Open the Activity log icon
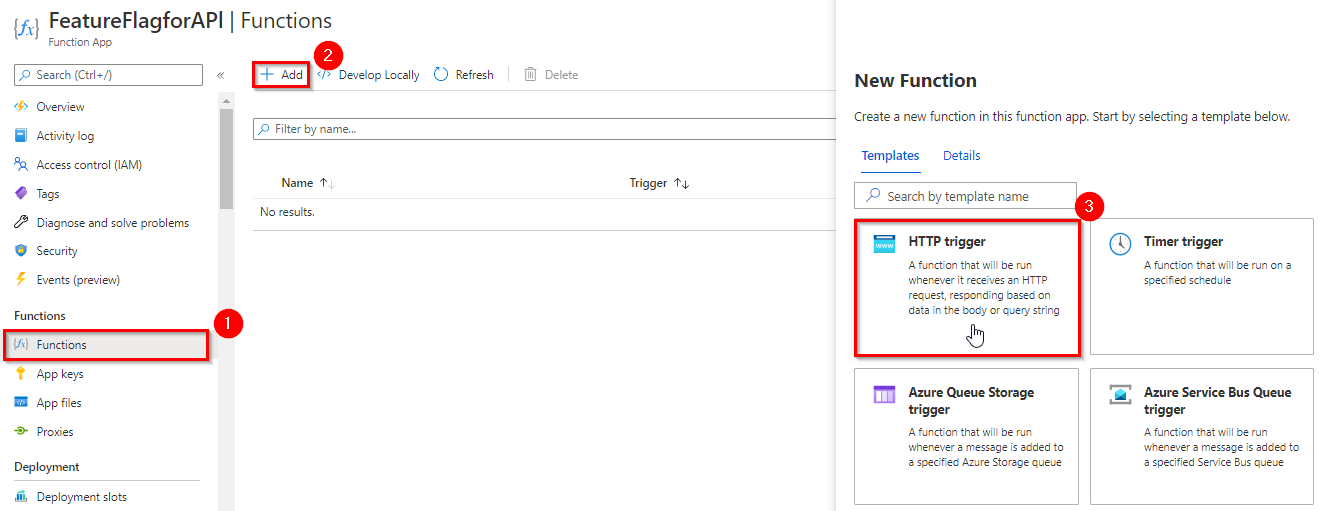This screenshot has width=1321, height=511. coord(21,136)
